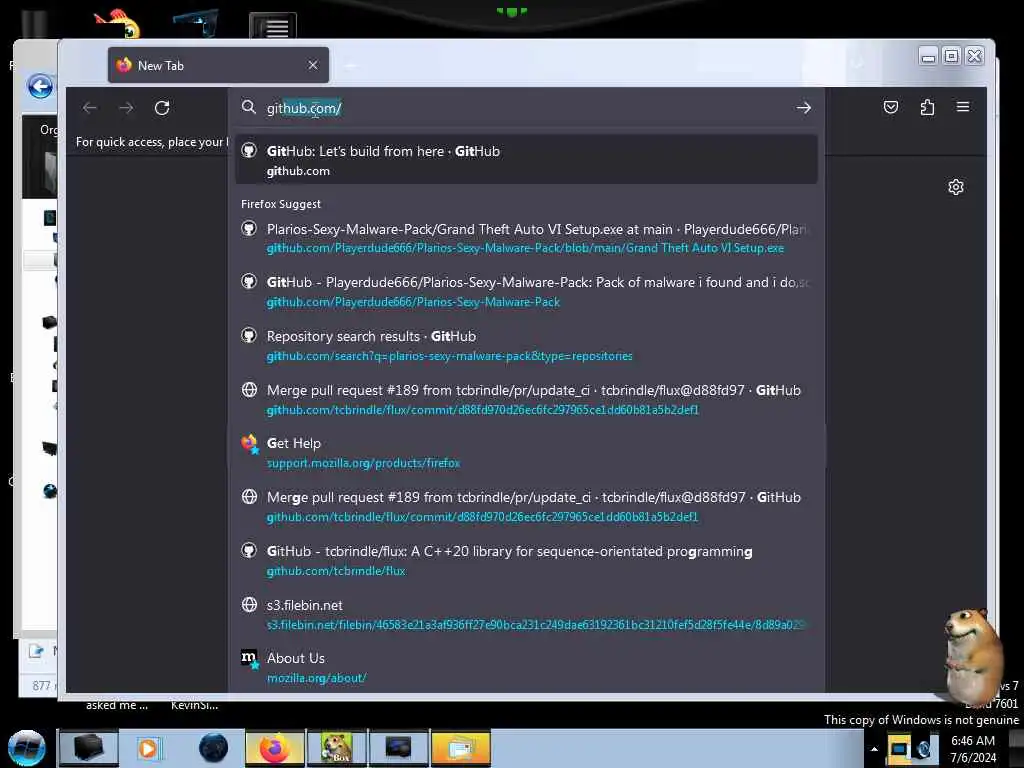Click the Firefox Suggest label
This screenshot has width=1024, height=768.
281,204
